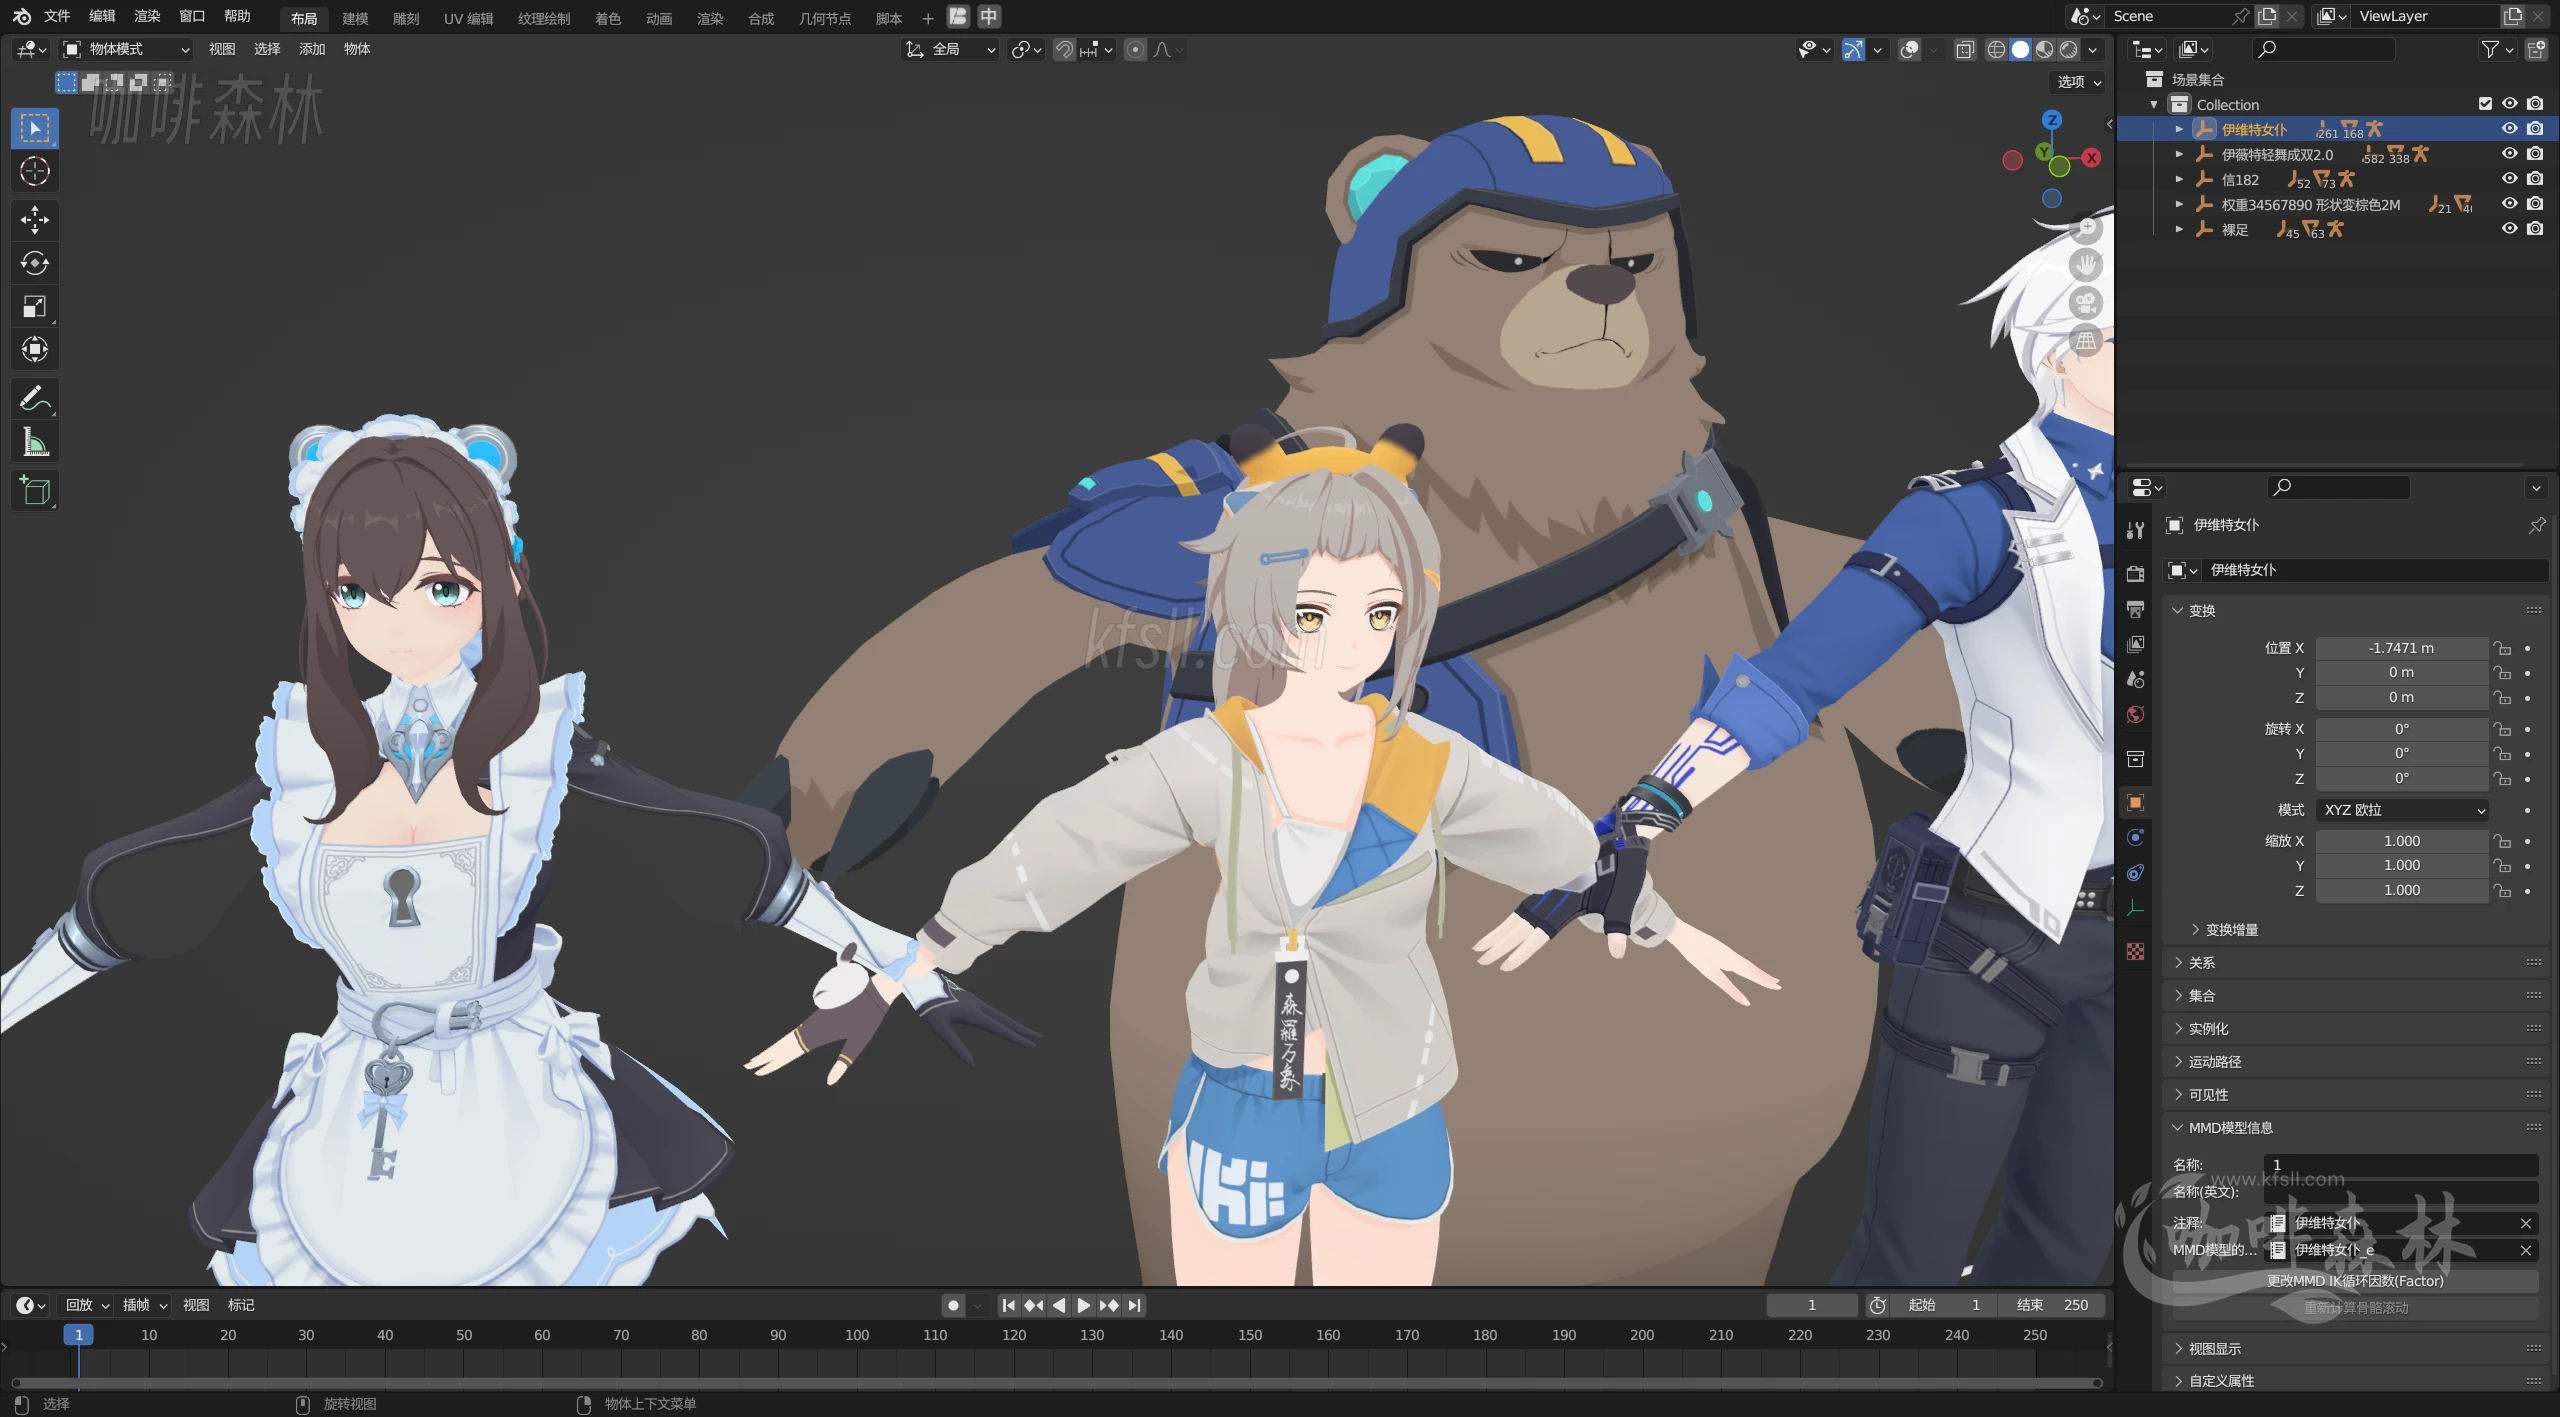The height and width of the screenshot is (1417, 2560).
Task: Expand 裸足 object tree in outliner
Action: pos(2179,229)
